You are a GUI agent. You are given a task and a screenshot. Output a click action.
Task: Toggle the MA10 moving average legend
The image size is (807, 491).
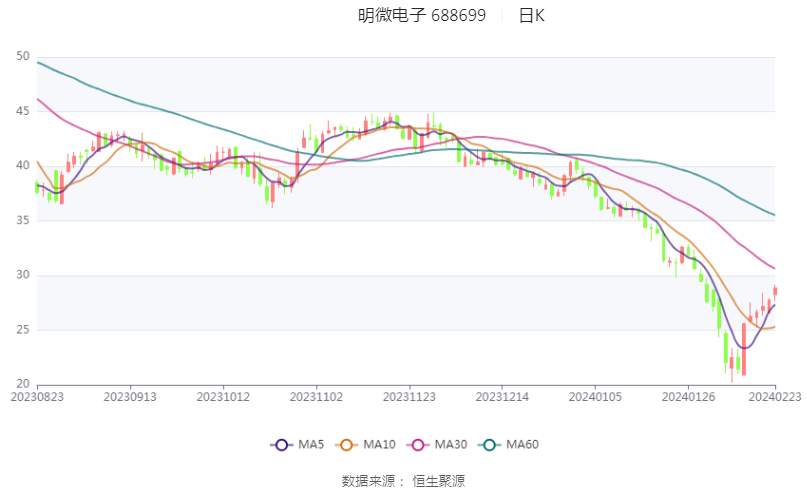click(x=365, y=445)
